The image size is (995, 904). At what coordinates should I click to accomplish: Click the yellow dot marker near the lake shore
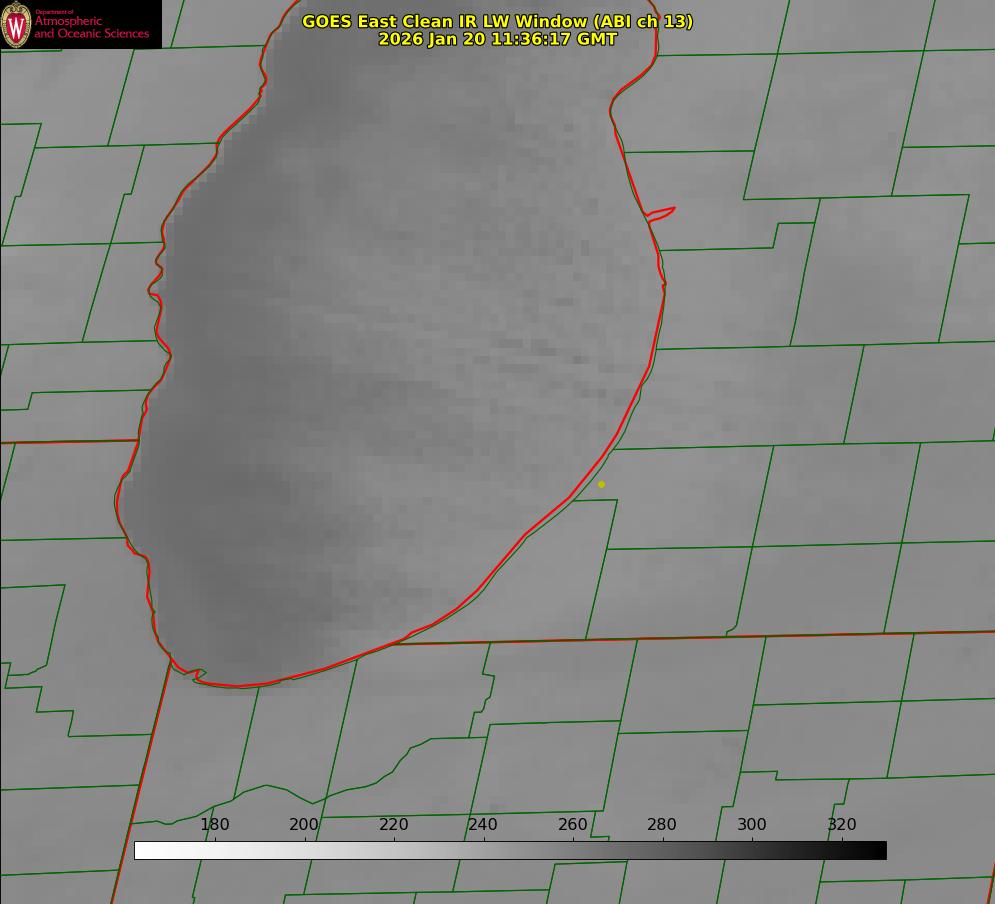click(601, 485)
